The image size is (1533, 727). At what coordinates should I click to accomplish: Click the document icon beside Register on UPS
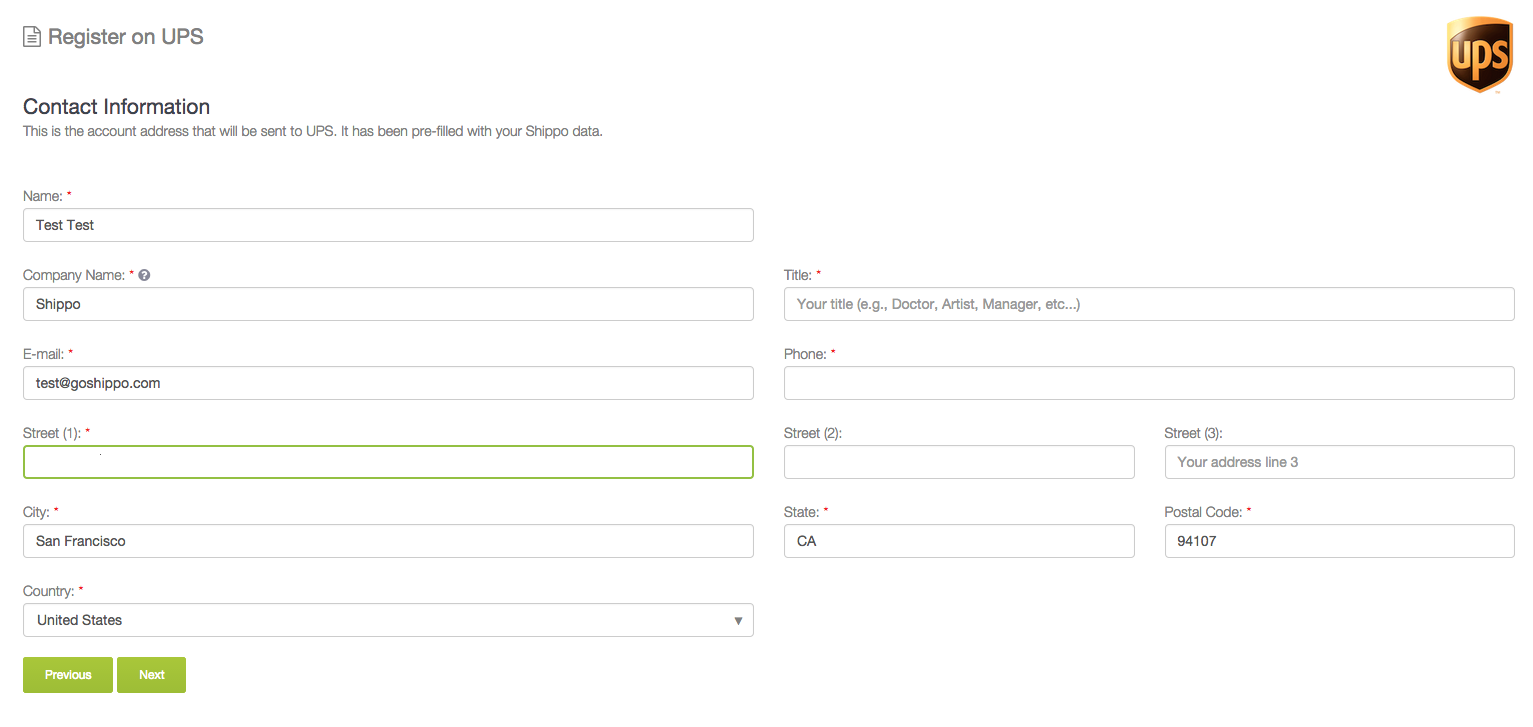click(32, 37)
